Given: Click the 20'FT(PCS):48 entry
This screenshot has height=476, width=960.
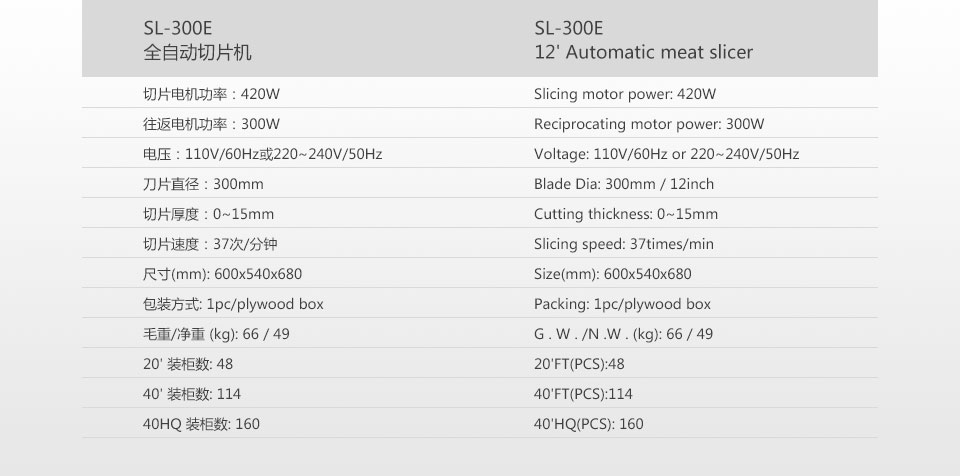Looking at the screenshot, I should pos(579,365).
